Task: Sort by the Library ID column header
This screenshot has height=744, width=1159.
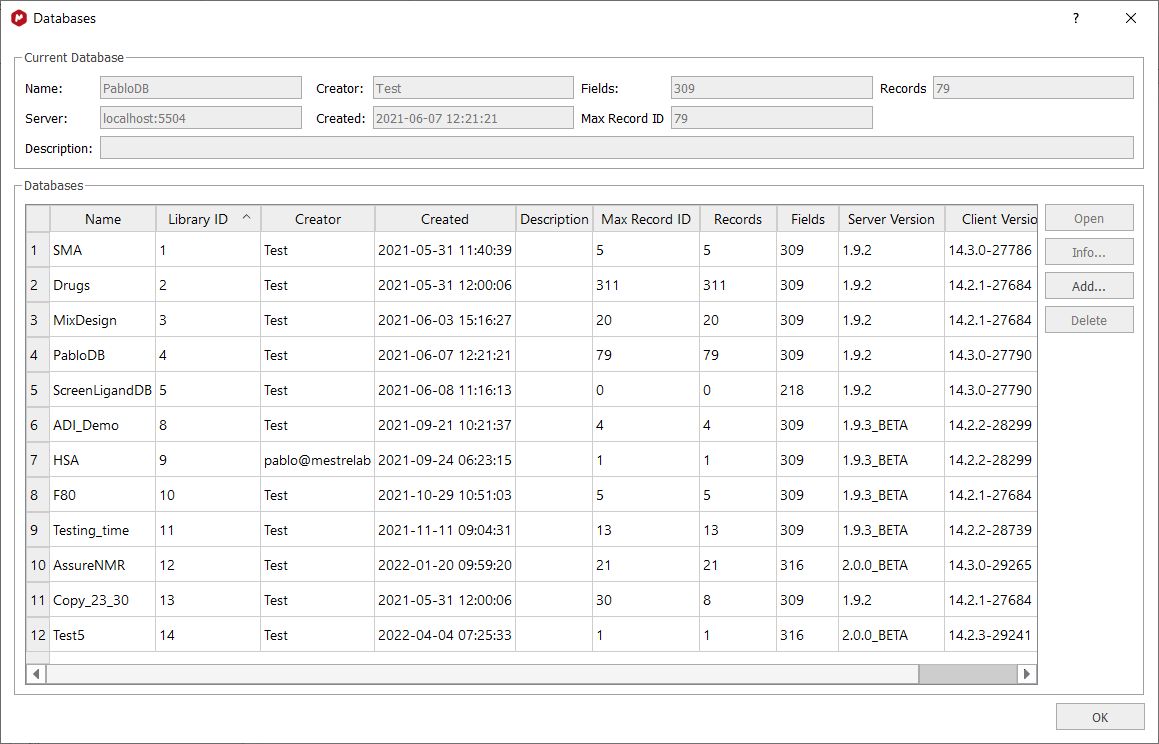Action: coord(208,219)
